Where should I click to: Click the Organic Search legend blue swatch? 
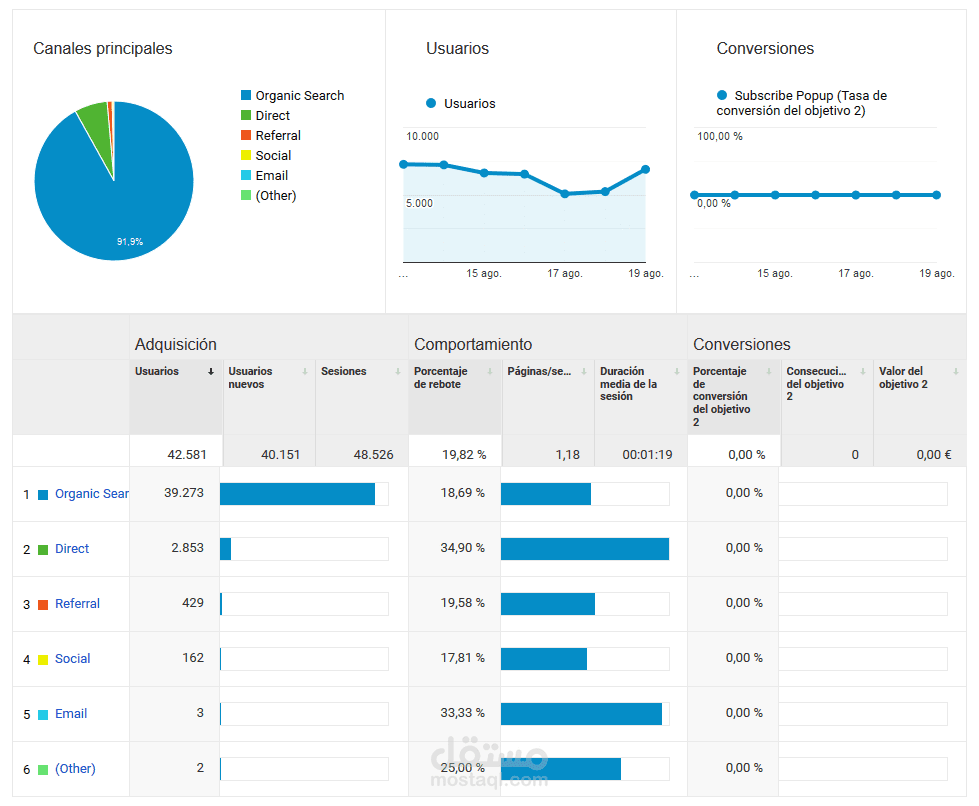pos(246,96)
